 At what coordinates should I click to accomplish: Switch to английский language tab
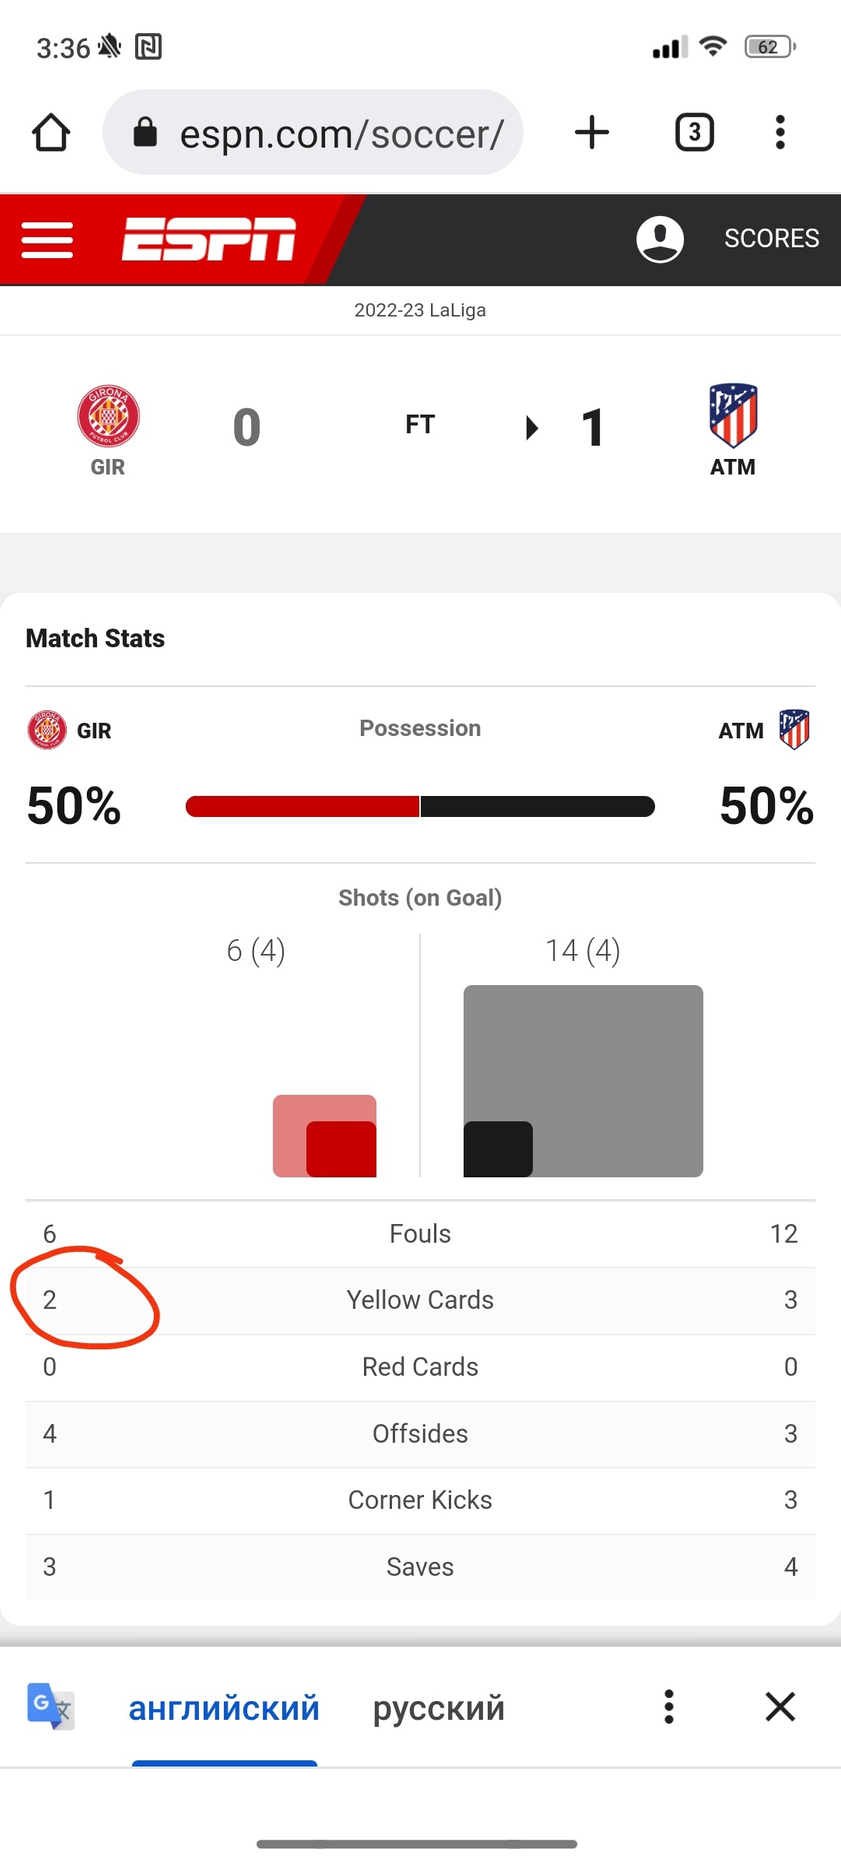224,1708
